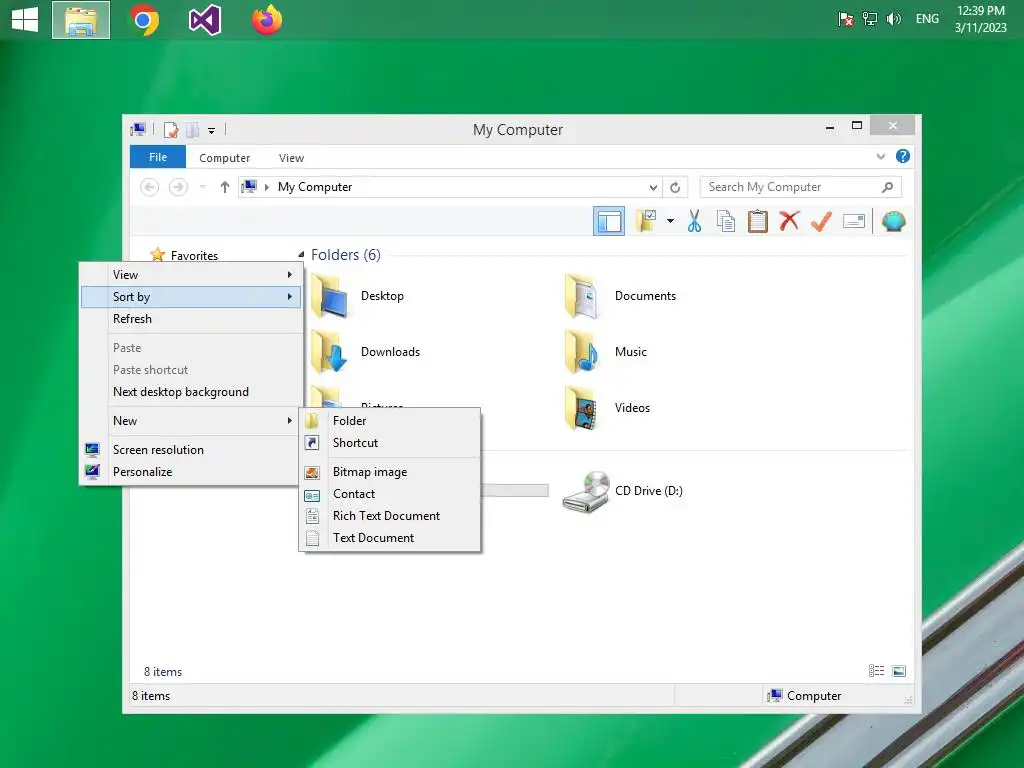Open Screen resolution from context menu

[x=191, y=450]
